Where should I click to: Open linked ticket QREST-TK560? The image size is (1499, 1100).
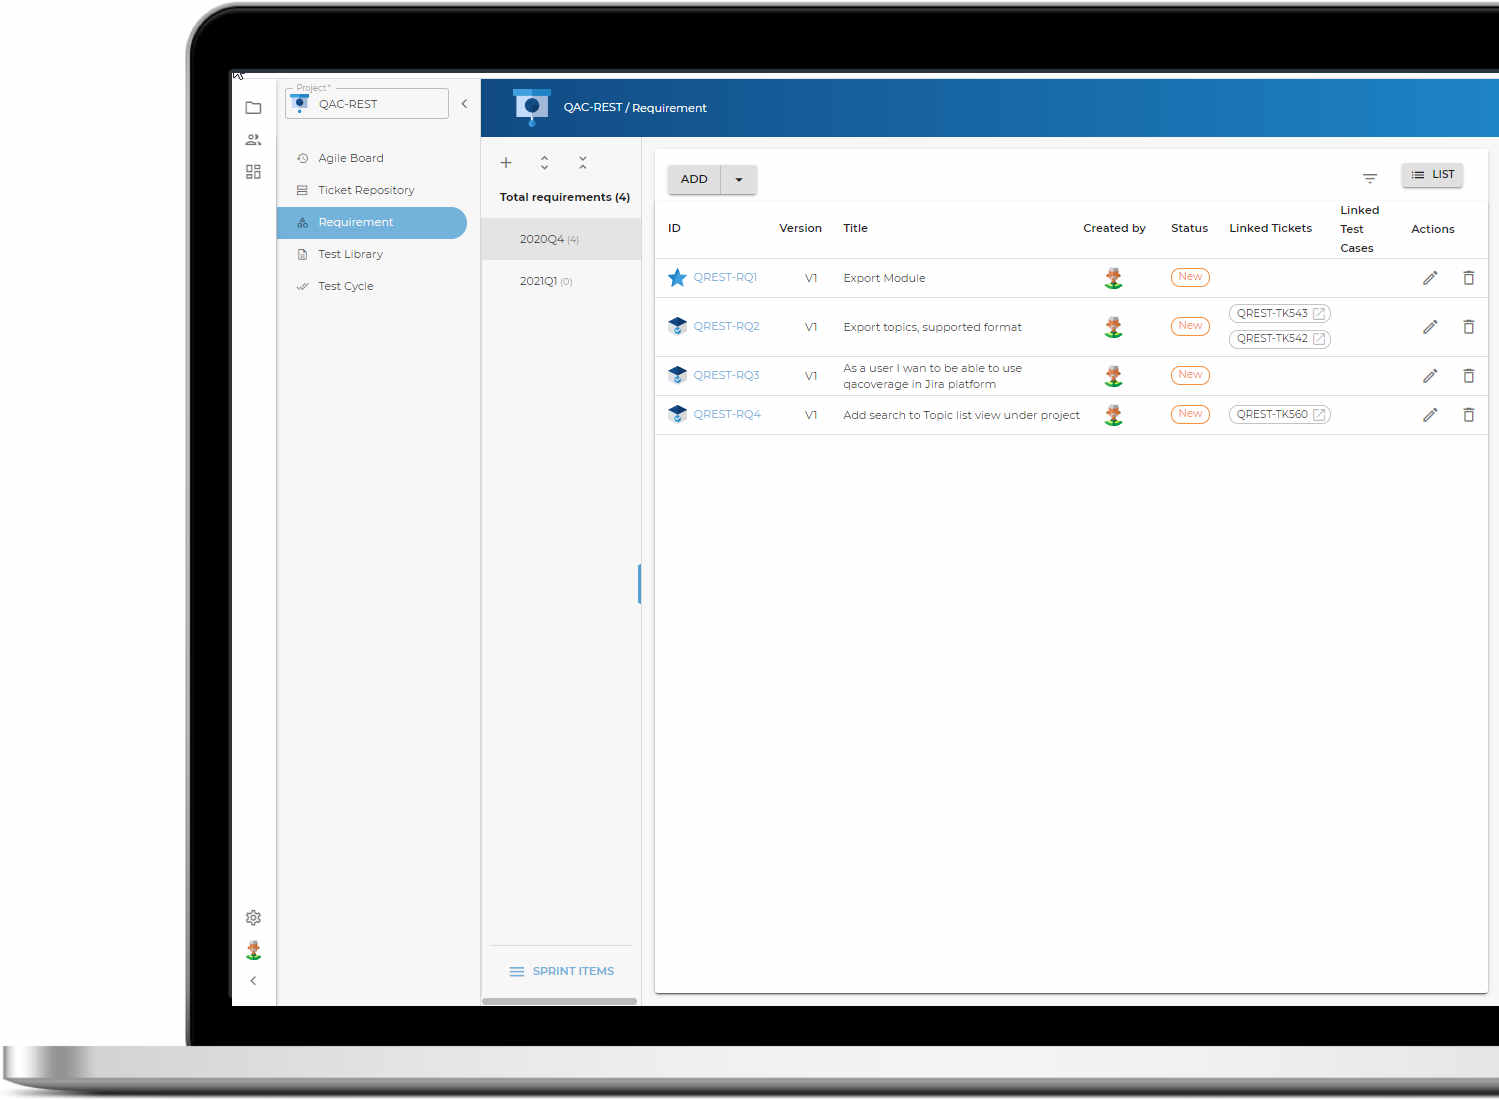point(1280,414)
